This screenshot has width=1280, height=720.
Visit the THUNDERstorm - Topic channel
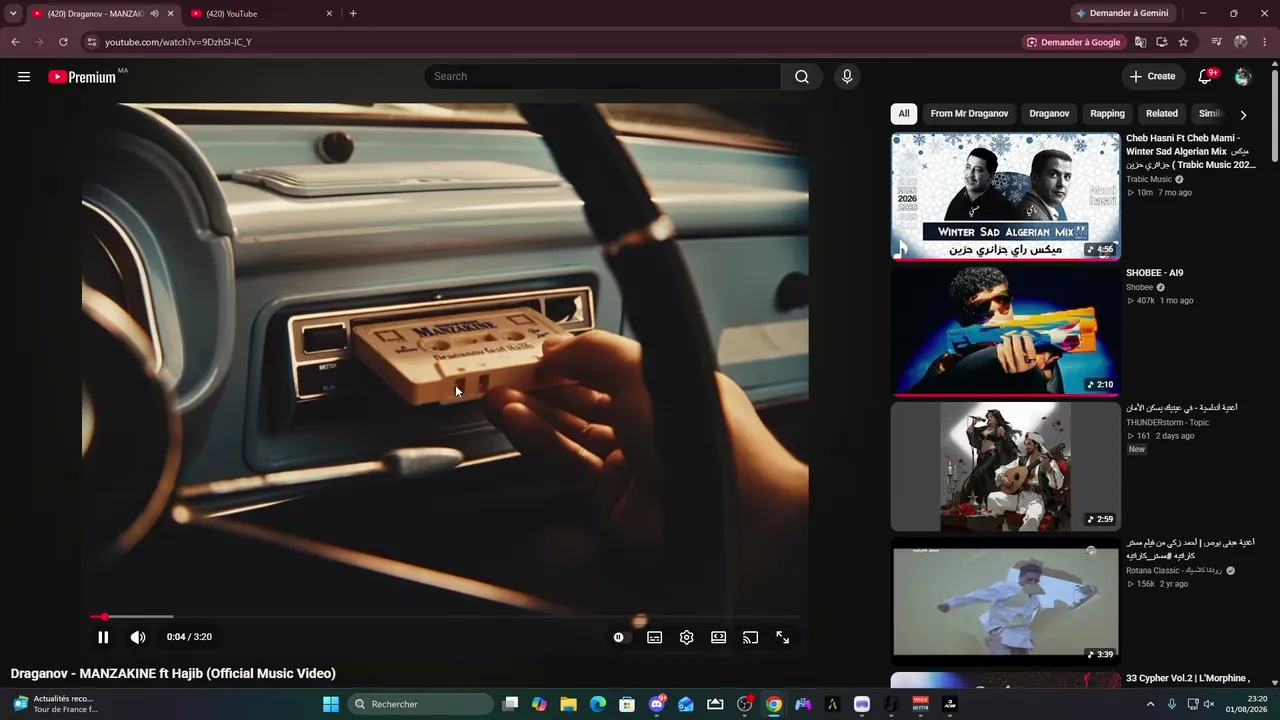1168,423
